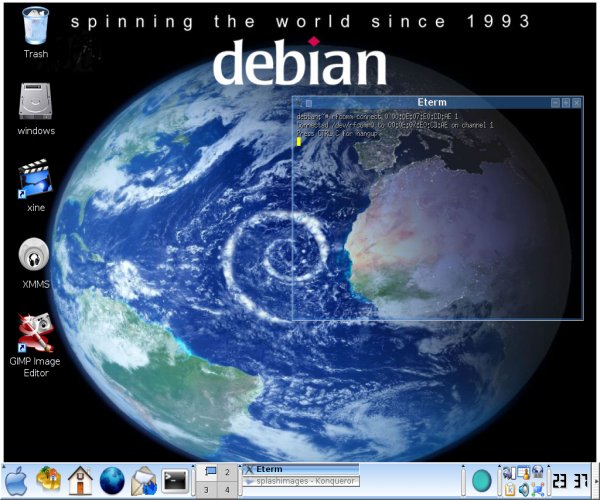Click the digital clock showing 23:37
Screen dimensions: 600x500
(570, 481)
